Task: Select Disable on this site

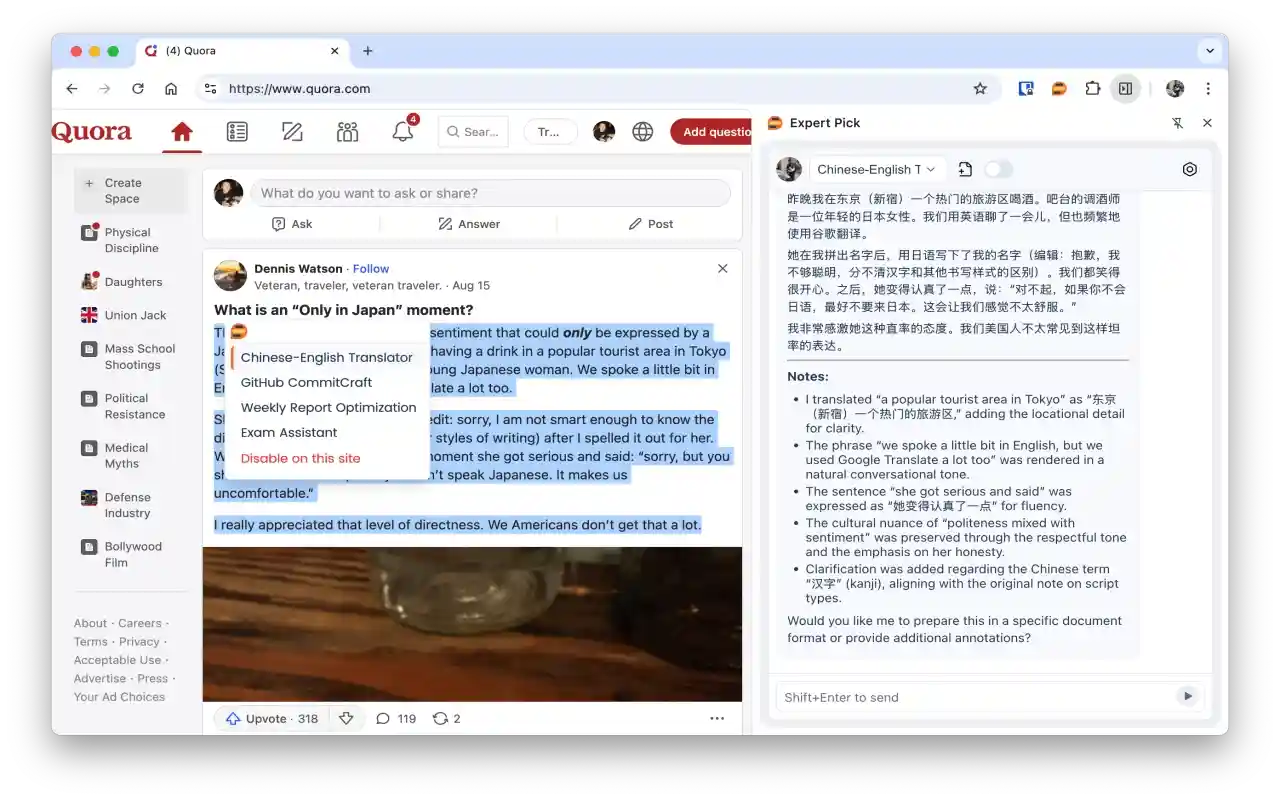Action: pos(300,458)
